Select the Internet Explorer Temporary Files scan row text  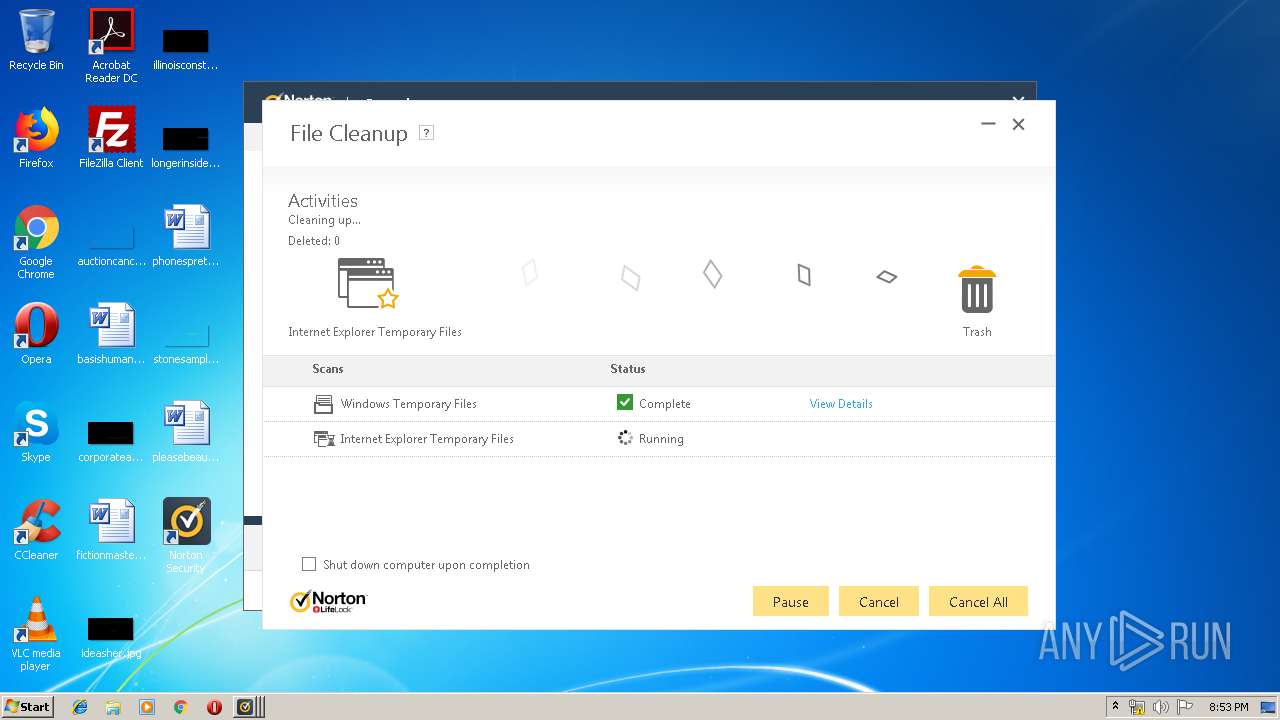[x=427, y=439]
